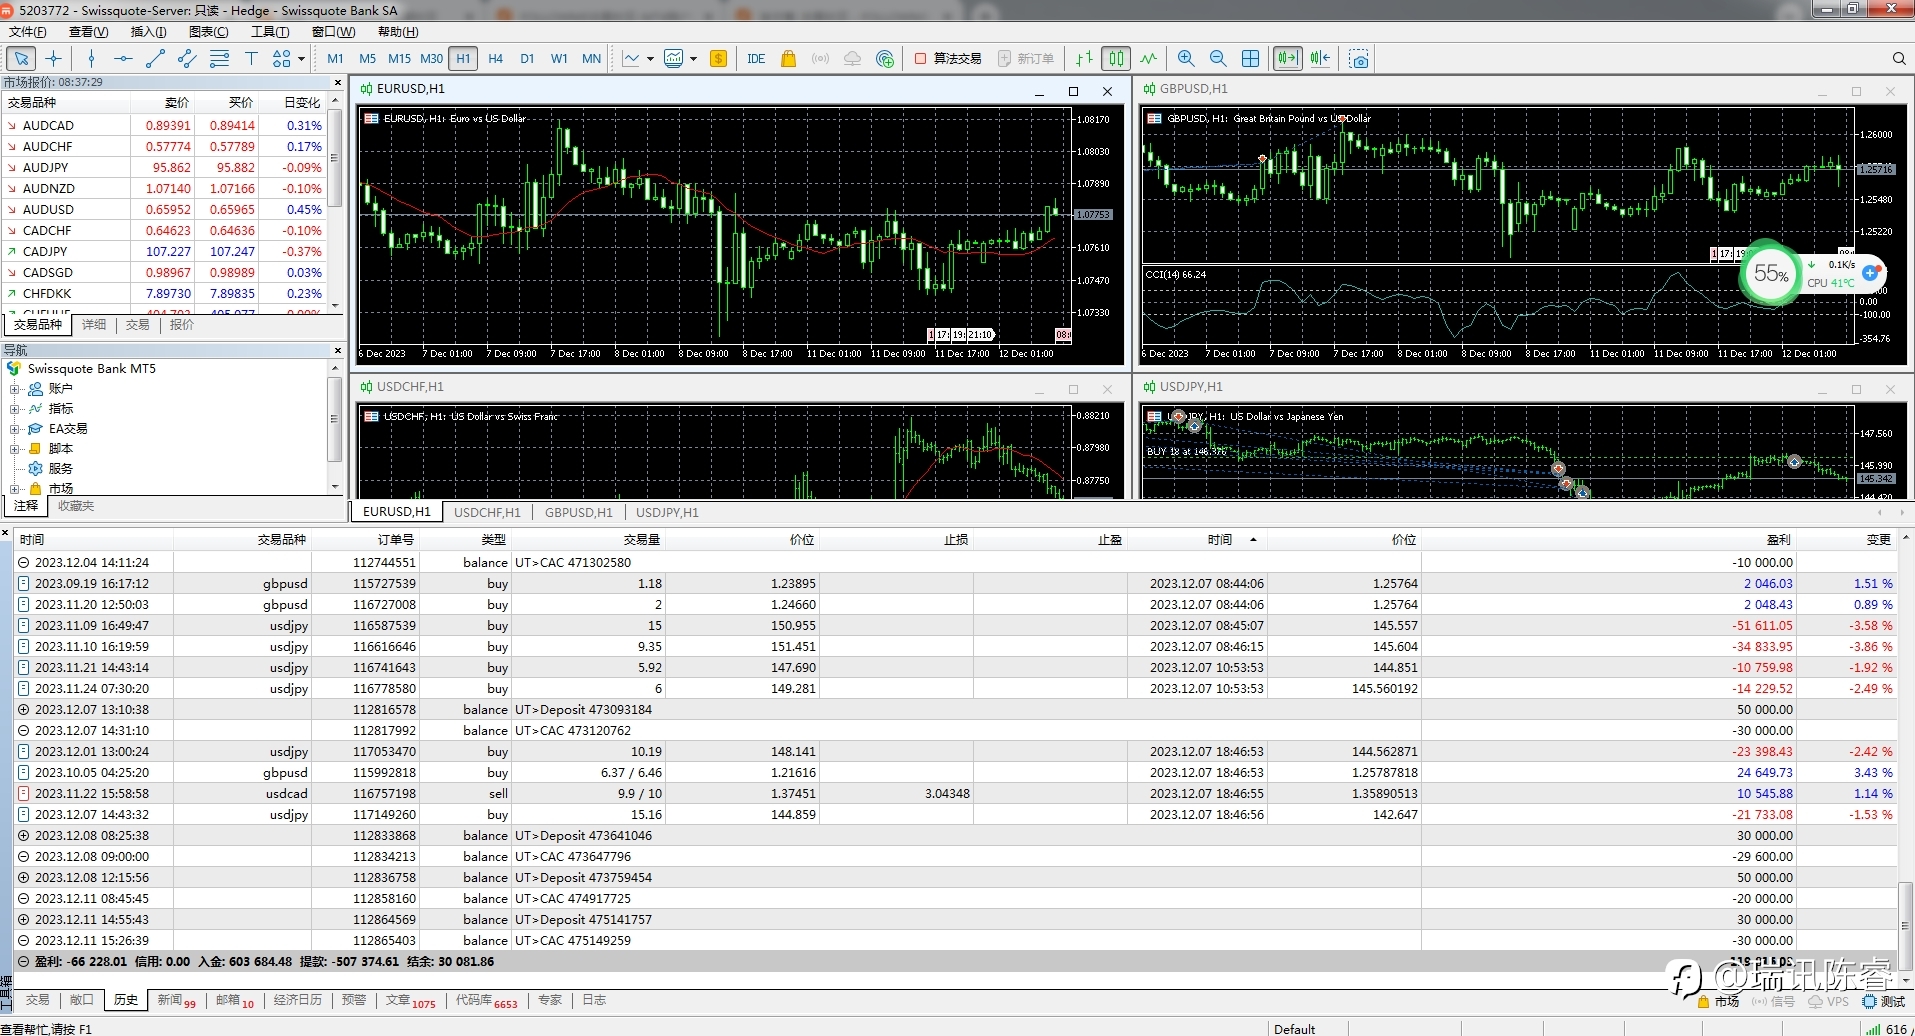Click the signals radio-wave icon

820,59
